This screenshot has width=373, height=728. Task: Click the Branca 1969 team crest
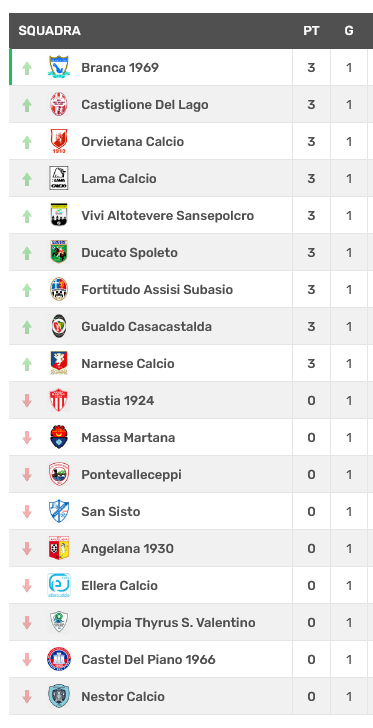pyautogui.click(x=59, y=67)
